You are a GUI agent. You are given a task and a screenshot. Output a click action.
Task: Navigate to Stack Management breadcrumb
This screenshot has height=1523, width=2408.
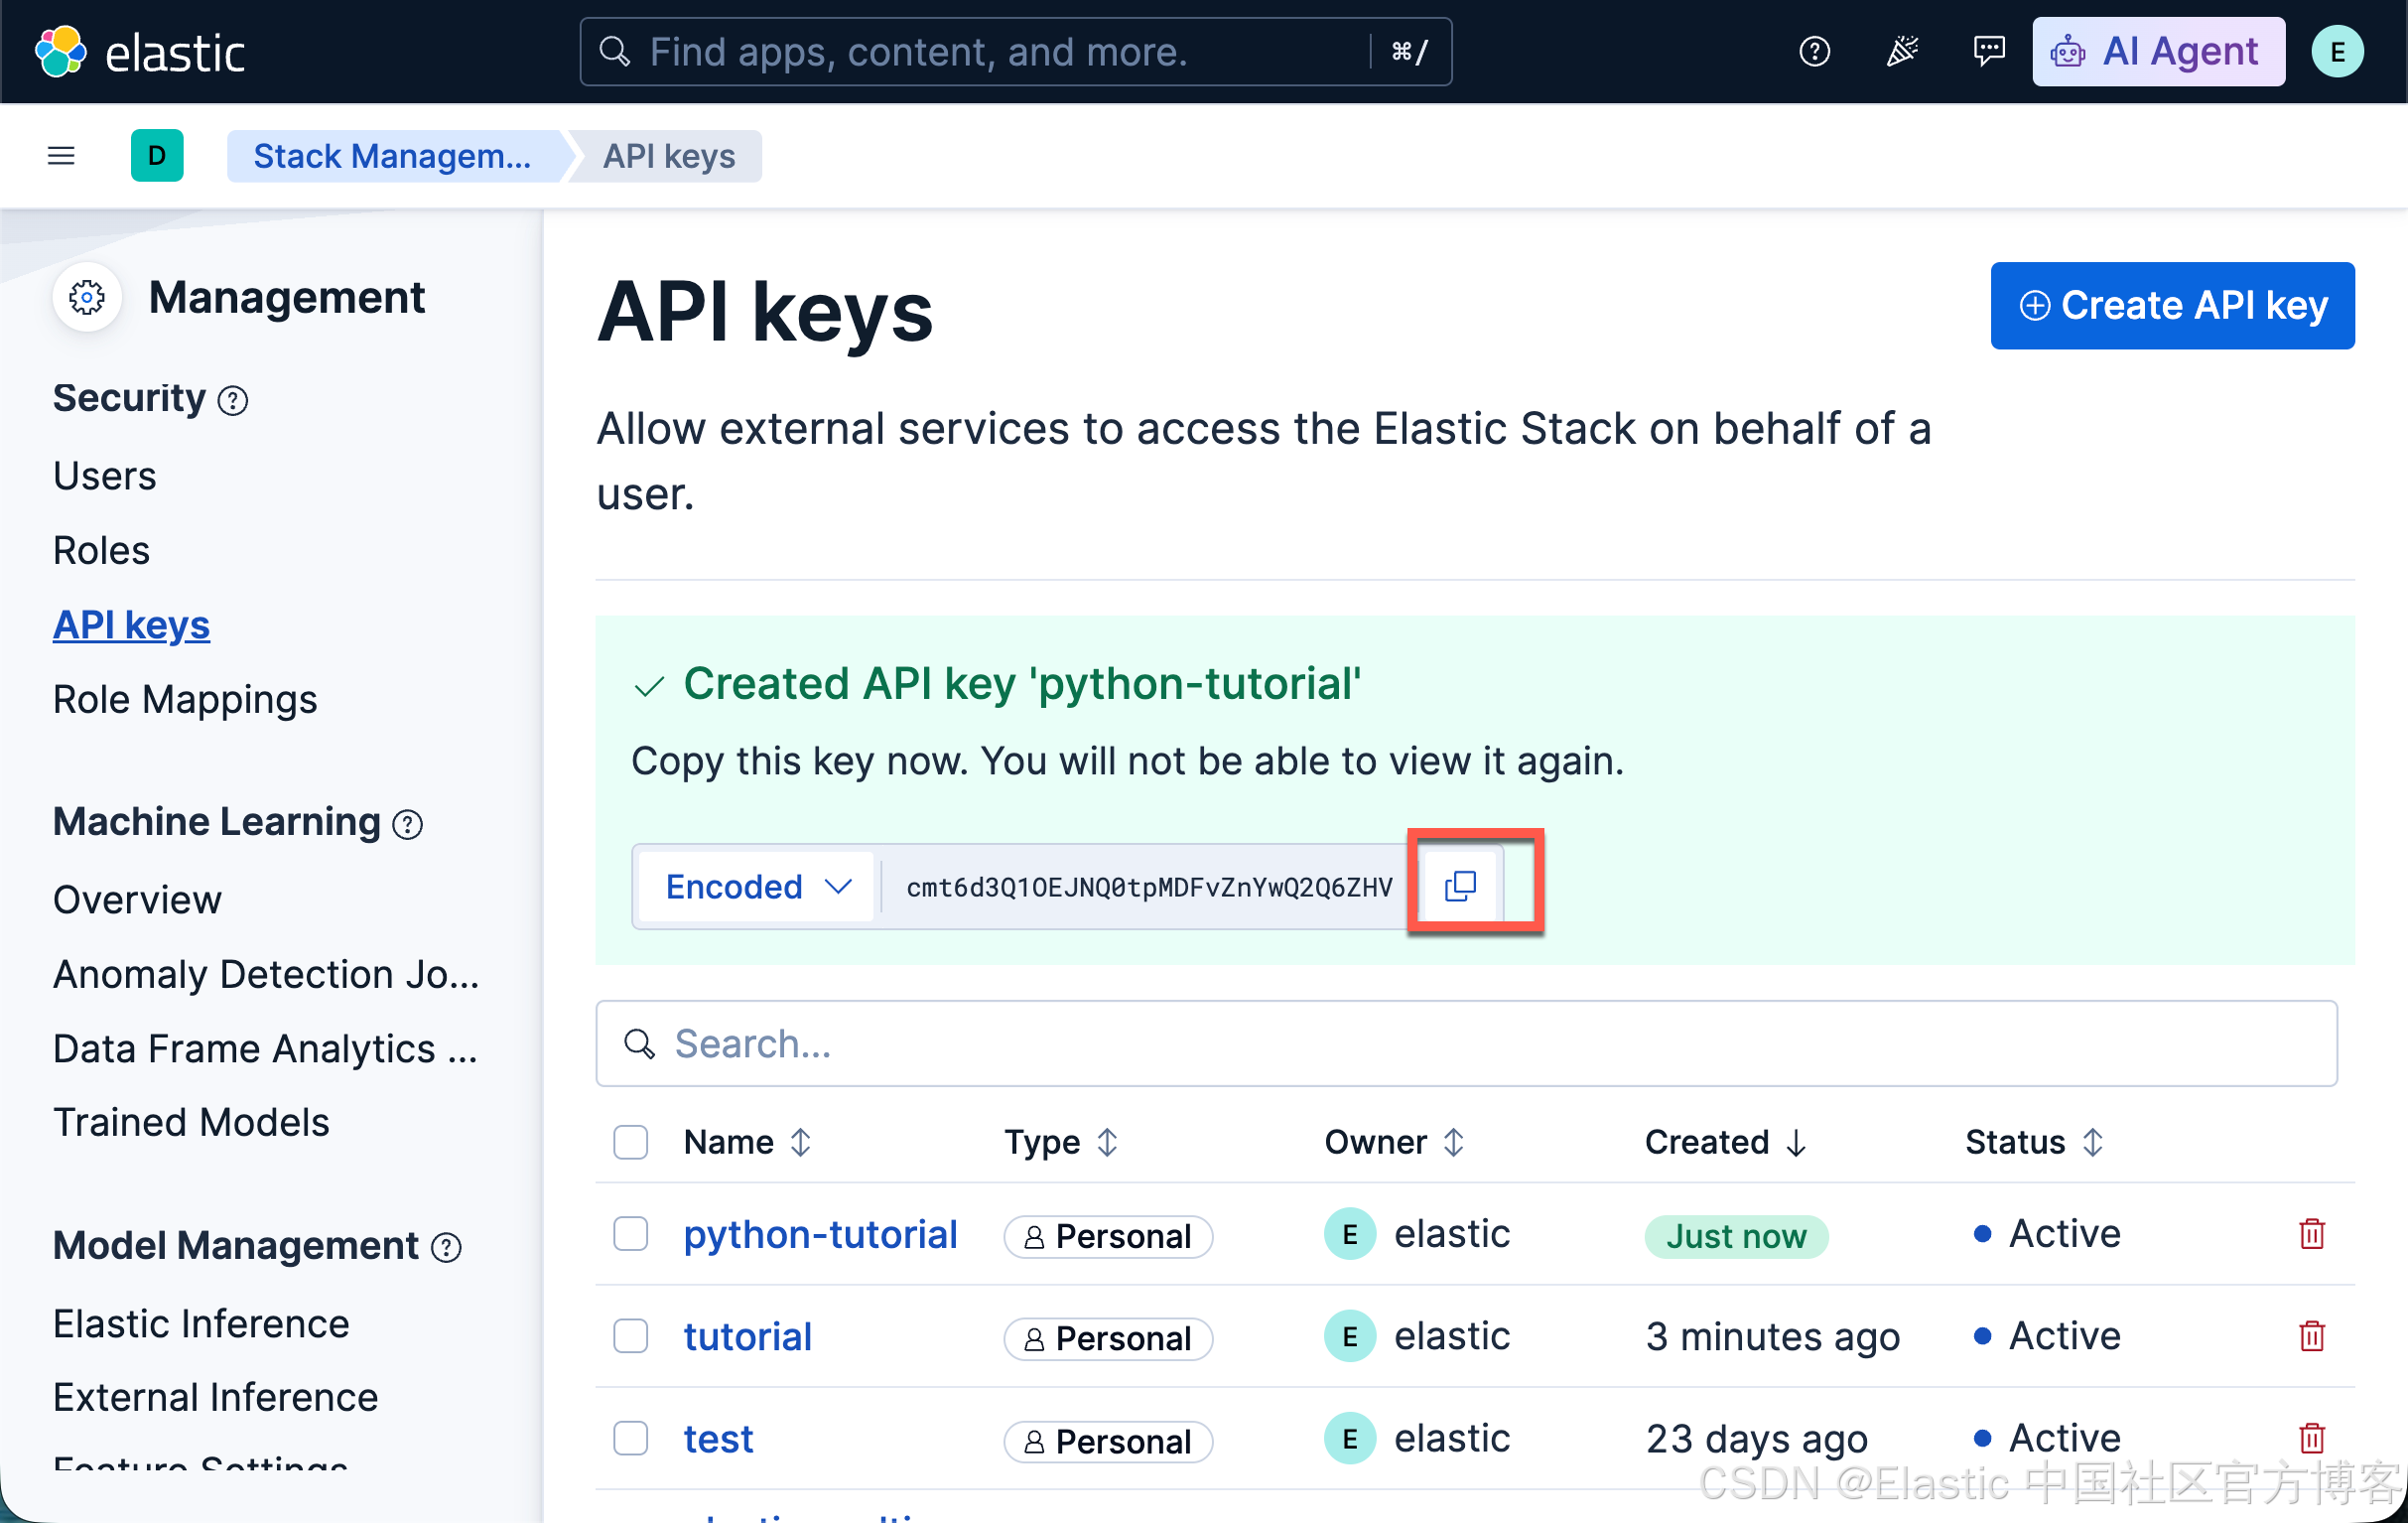(x=393, y=156)
